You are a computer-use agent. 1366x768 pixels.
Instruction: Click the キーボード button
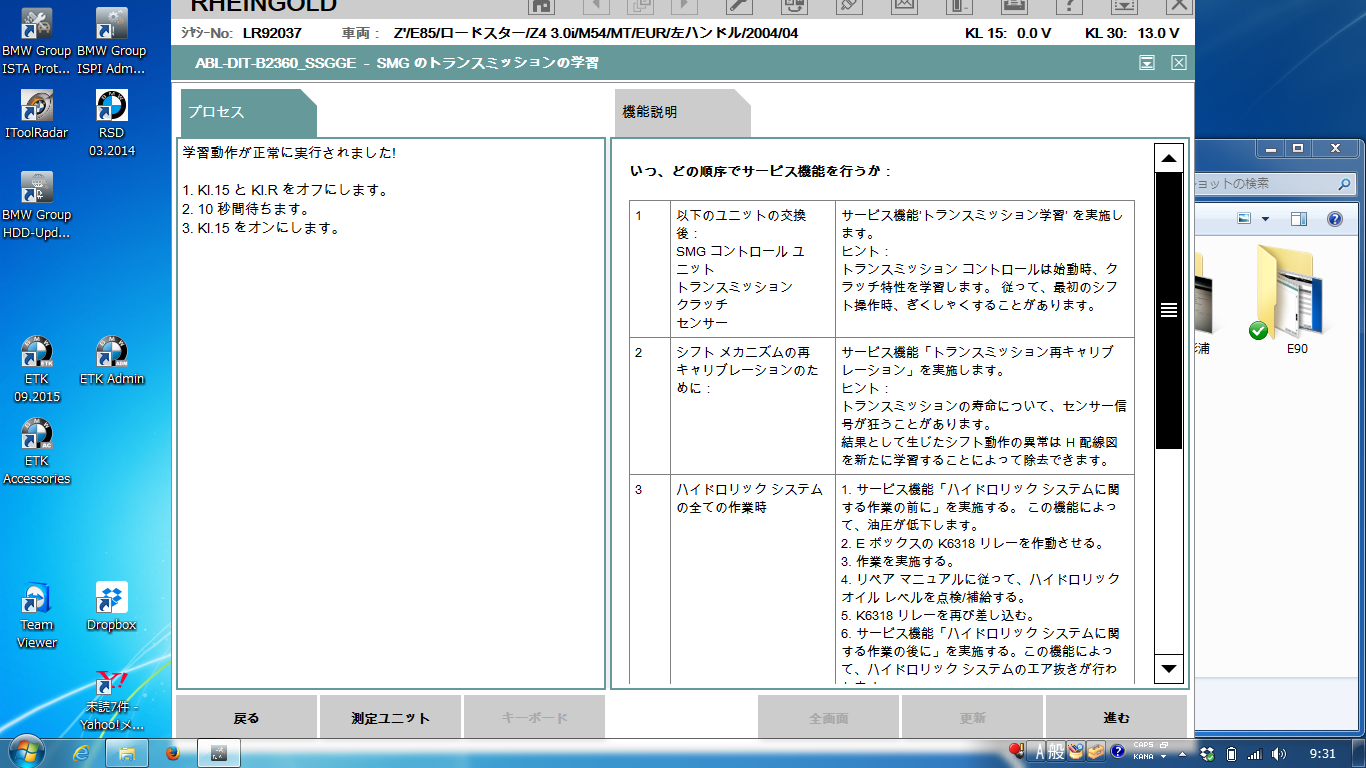click(534, 717)
